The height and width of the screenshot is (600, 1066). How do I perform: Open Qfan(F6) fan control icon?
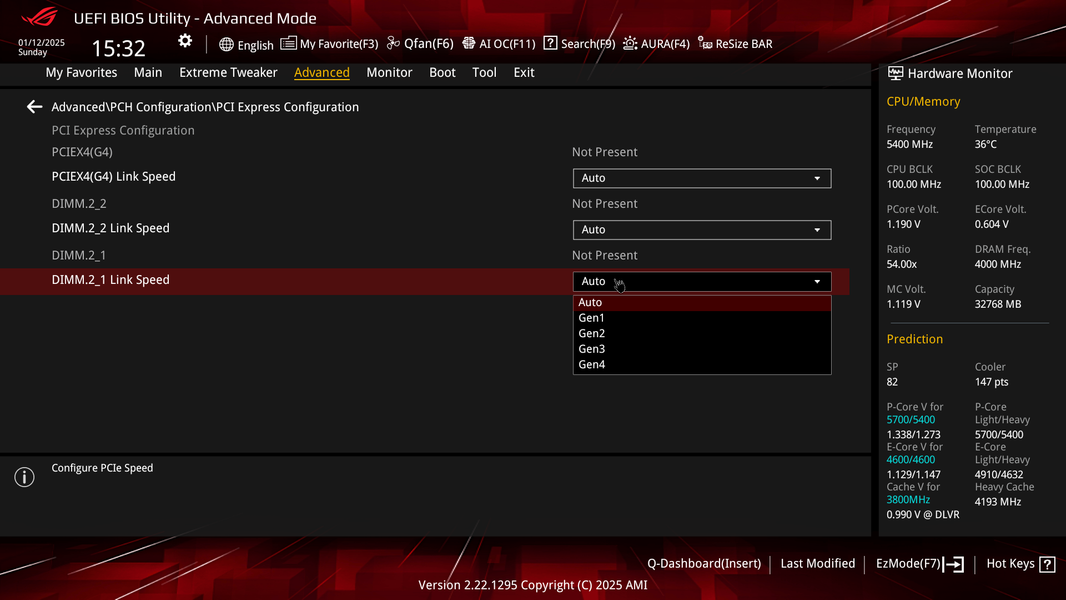[x=393, y=43]
